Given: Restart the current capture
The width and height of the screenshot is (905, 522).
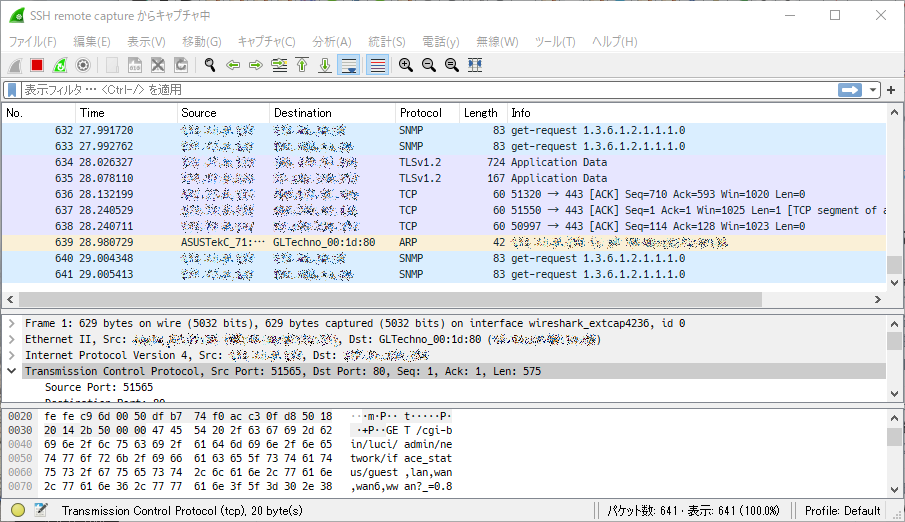Looking at the screenshot, I should click(60, 65).
